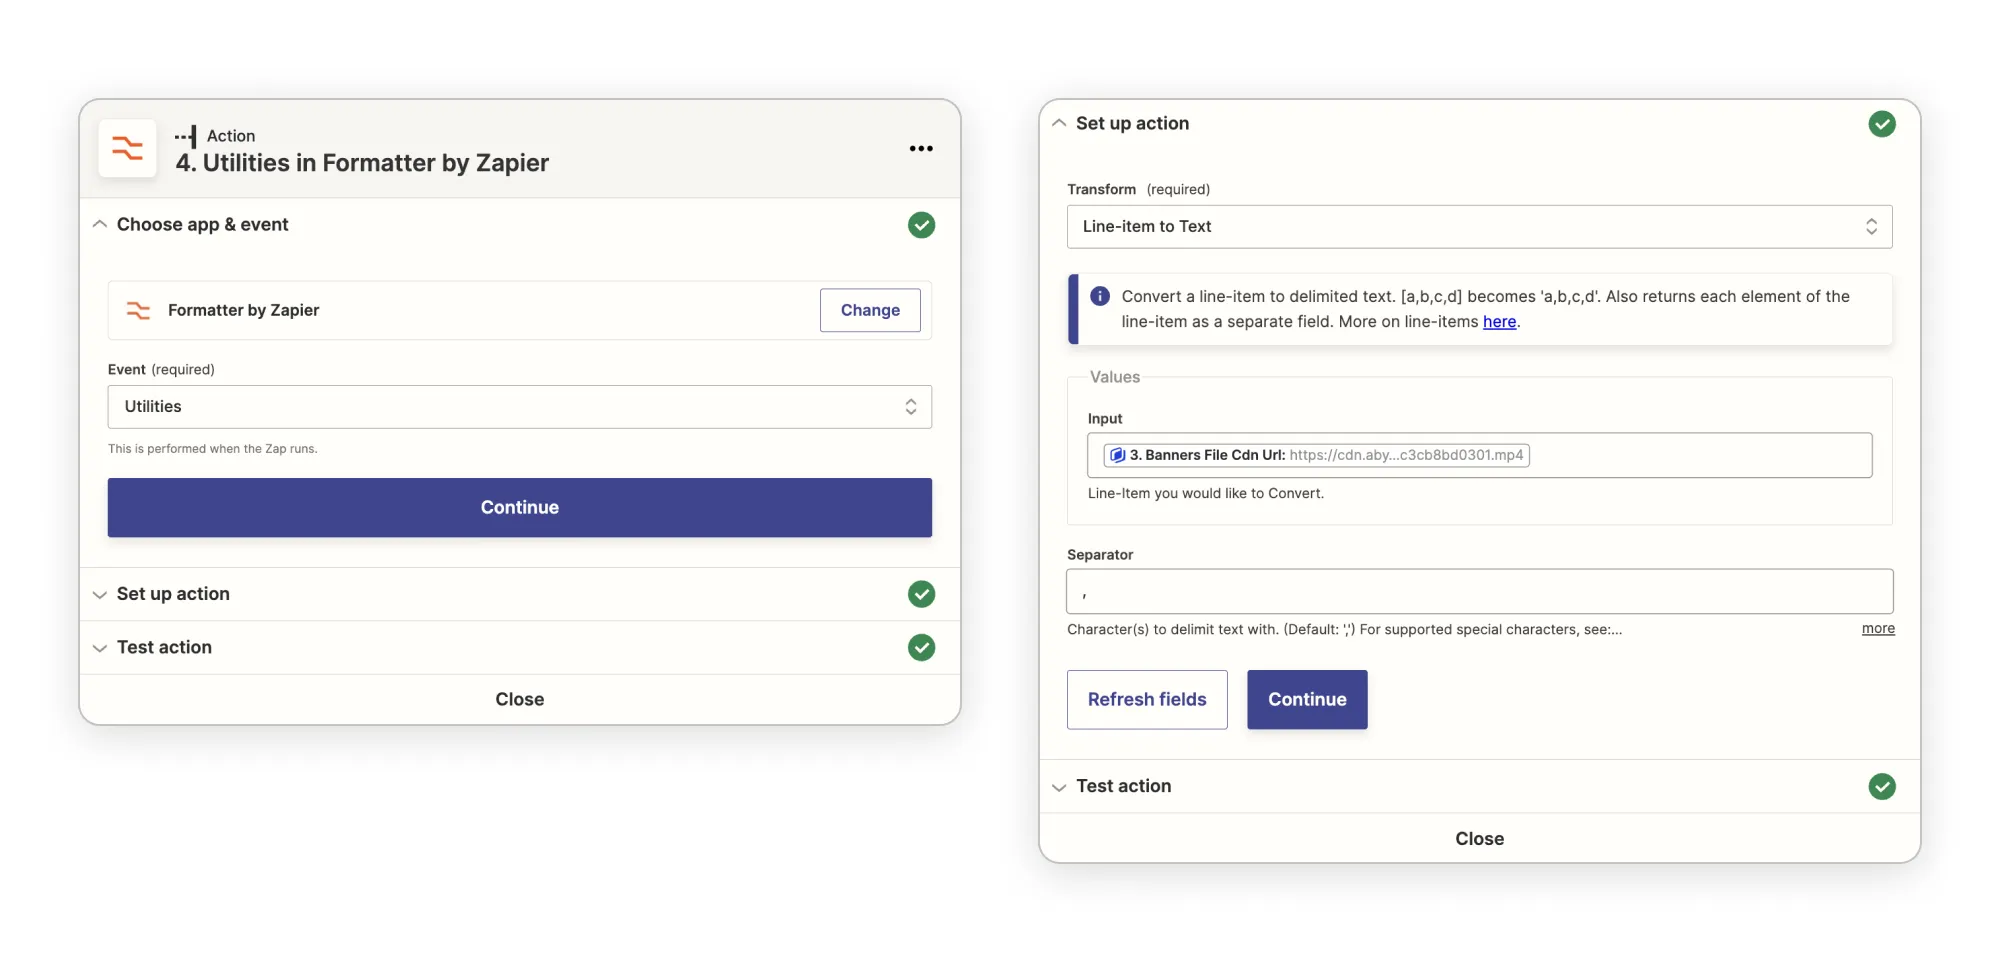Click left panel Set up action checkmark
Screen dimensions: 2000x962
(x=922, y=594)
